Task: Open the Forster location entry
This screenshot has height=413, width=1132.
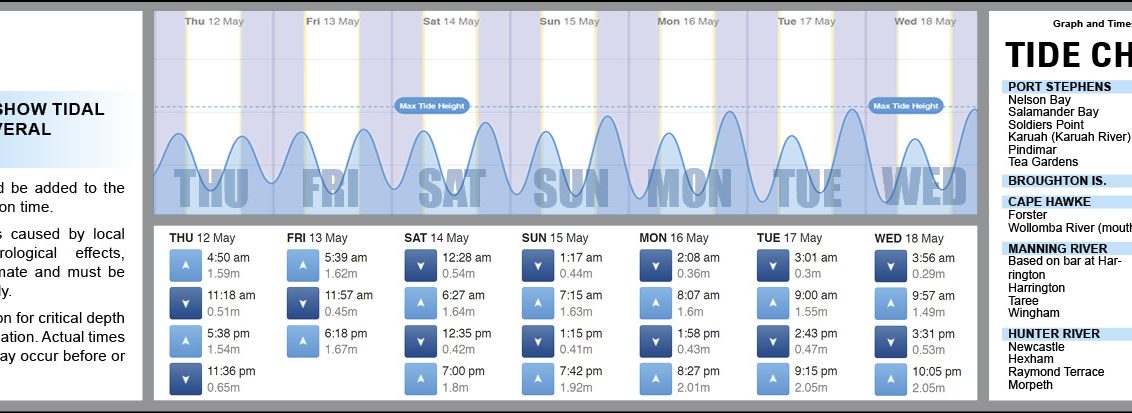Action: pos(1027,215)
